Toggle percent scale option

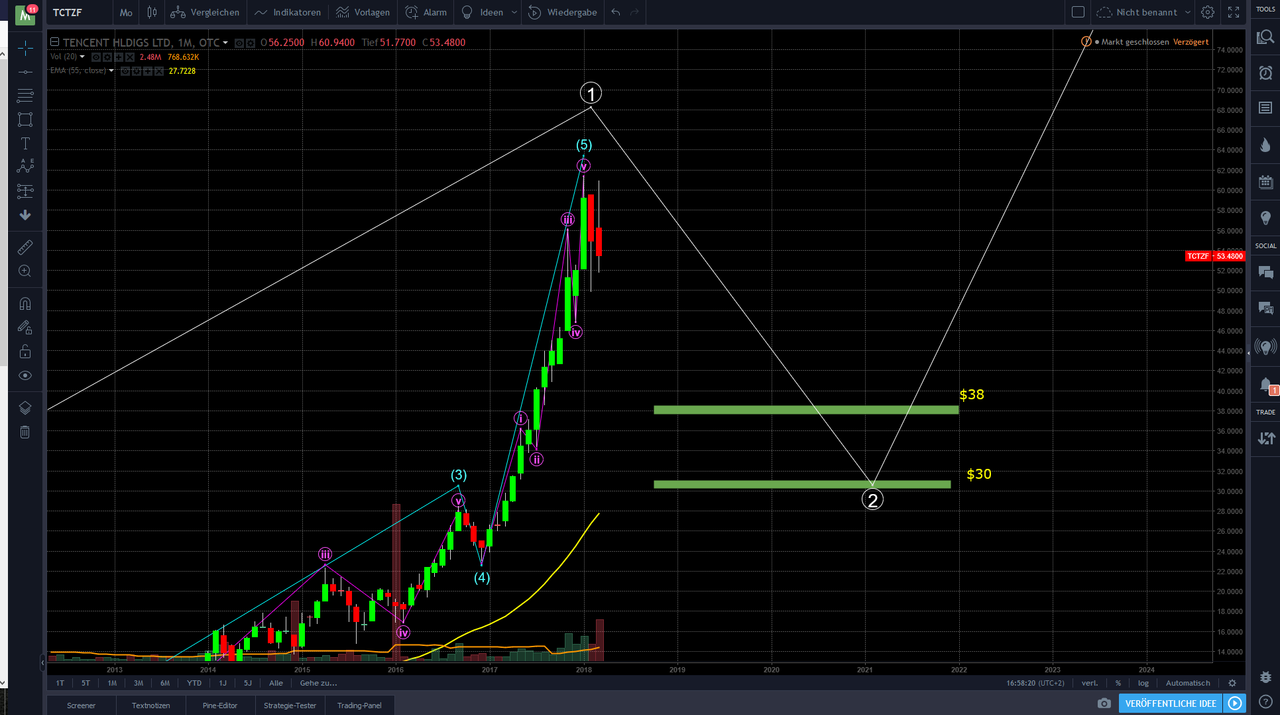[x=1118, y=683]
